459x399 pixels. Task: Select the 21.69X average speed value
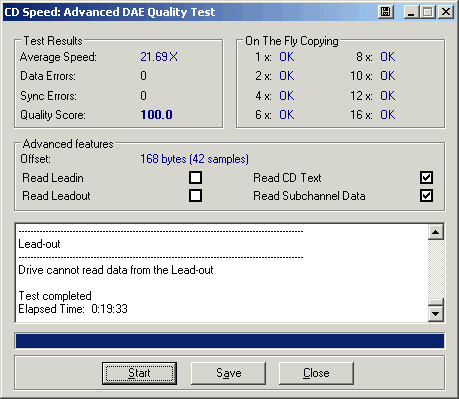click(x=159, y=57)
